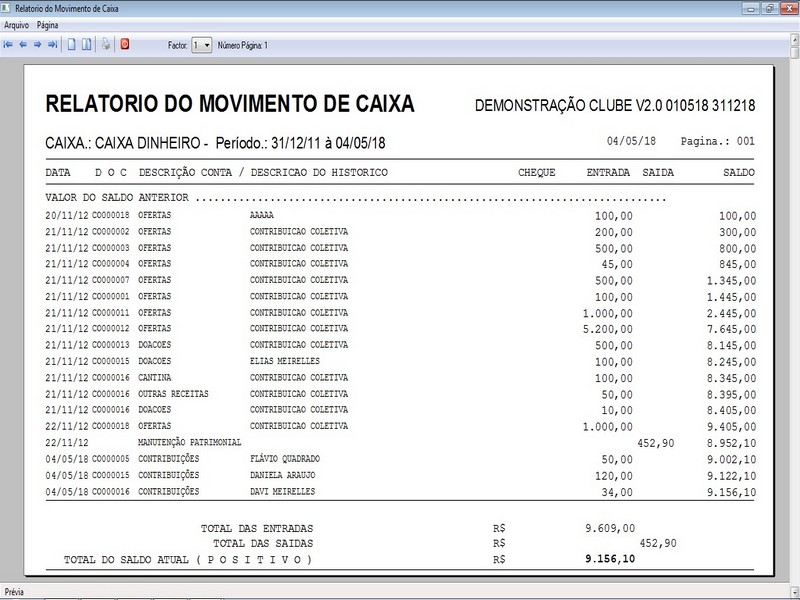Click the window title bar app icon
Image resolution: width=800 pixels, height=600 pixels.
[6, 8]
